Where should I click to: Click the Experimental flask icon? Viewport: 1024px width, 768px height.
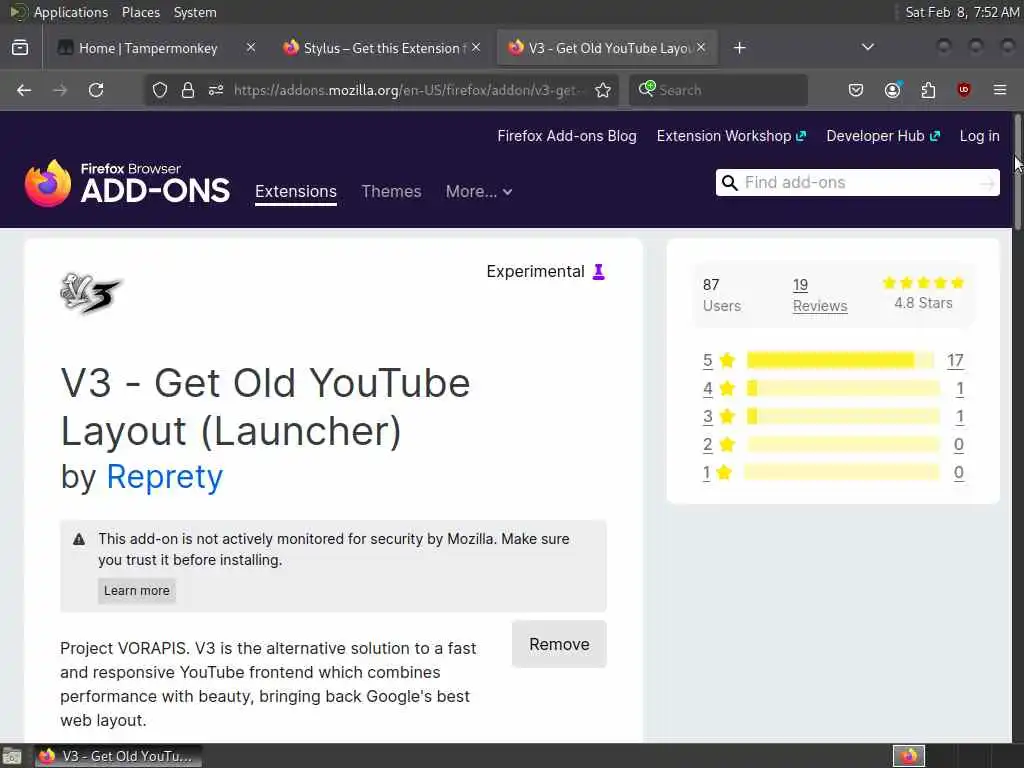point(598,272)
